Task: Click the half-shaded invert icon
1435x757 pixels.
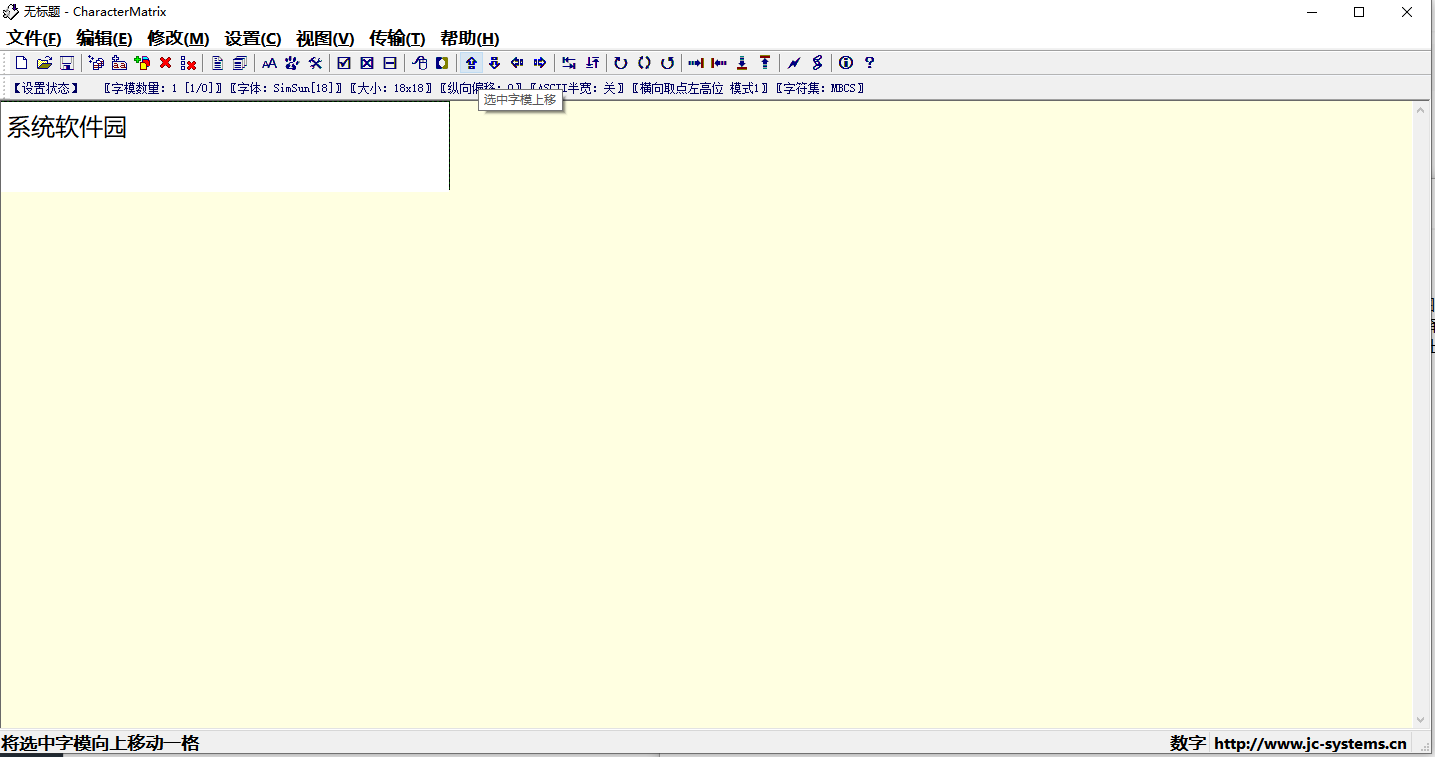Action: (x=442, y=63)
